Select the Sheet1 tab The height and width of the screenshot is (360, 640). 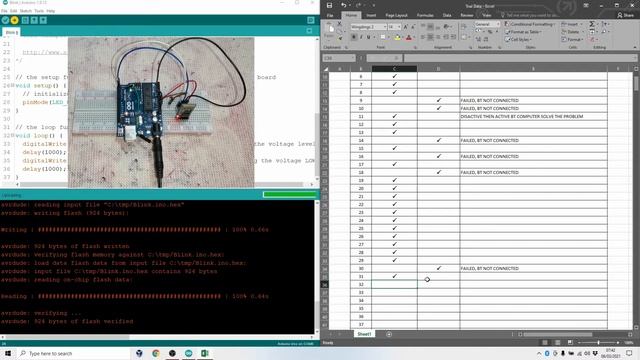364,334
